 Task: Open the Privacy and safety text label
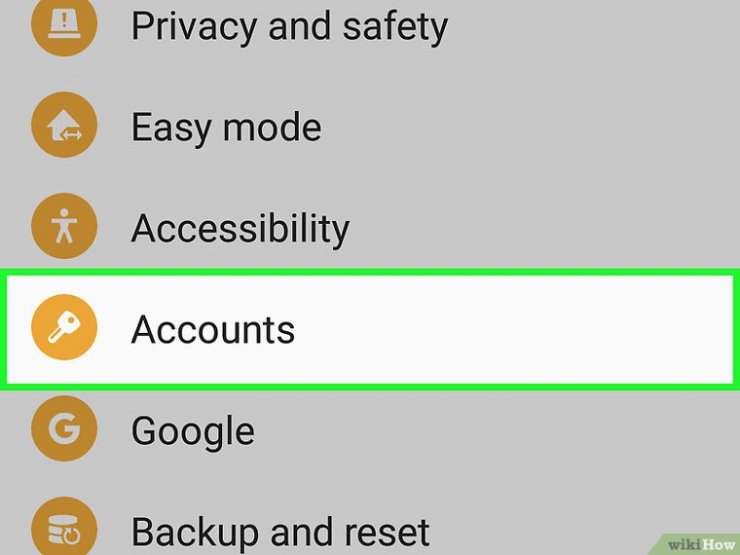pyautogui.click(x=289, y=28)
